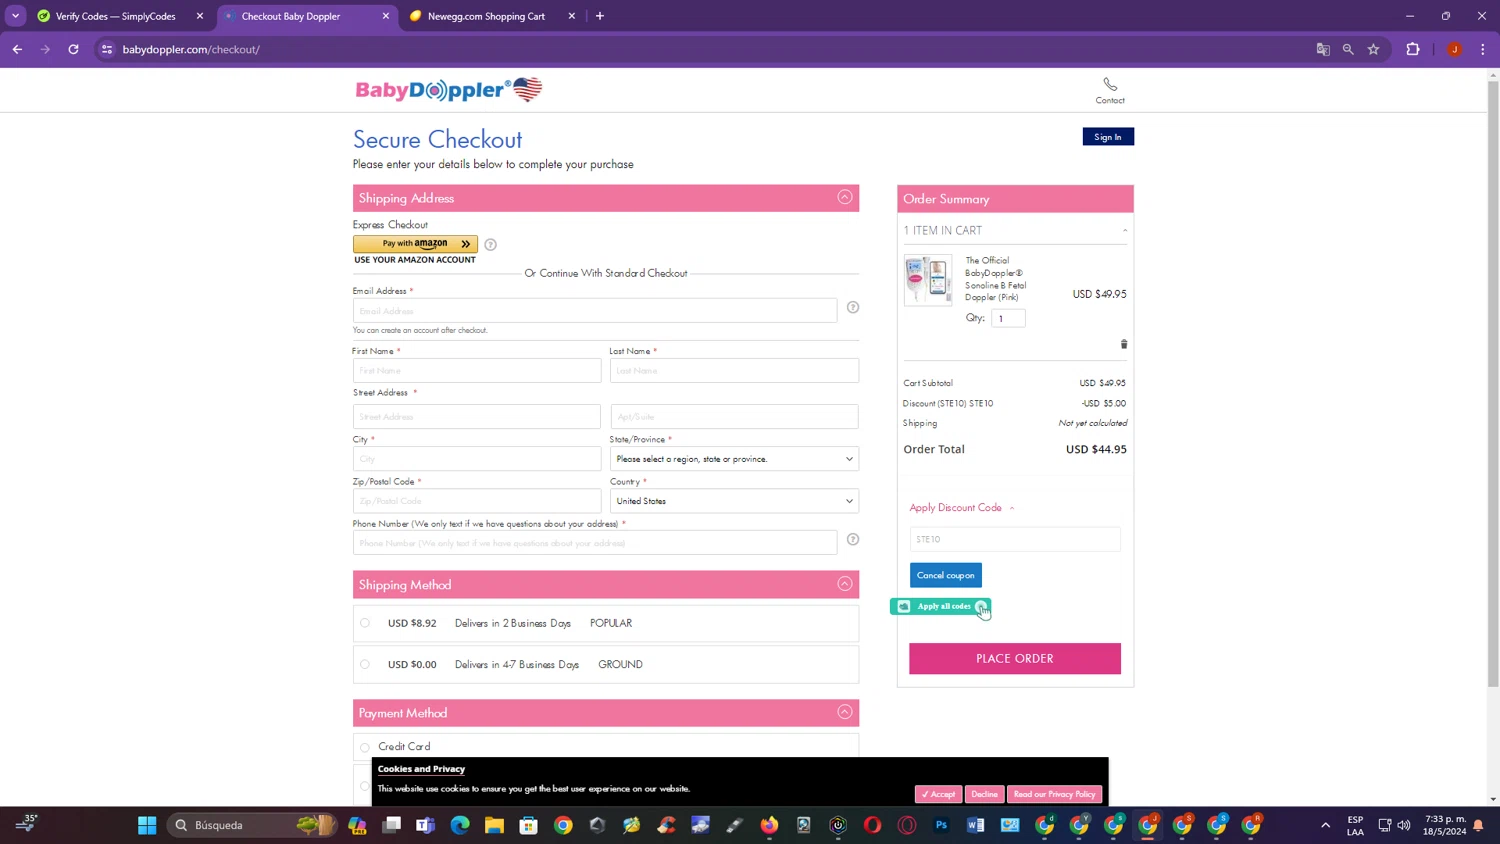Close the Verify Codes tab
The width and height of the screenshot is (1500, 844).
click(200, 16)
